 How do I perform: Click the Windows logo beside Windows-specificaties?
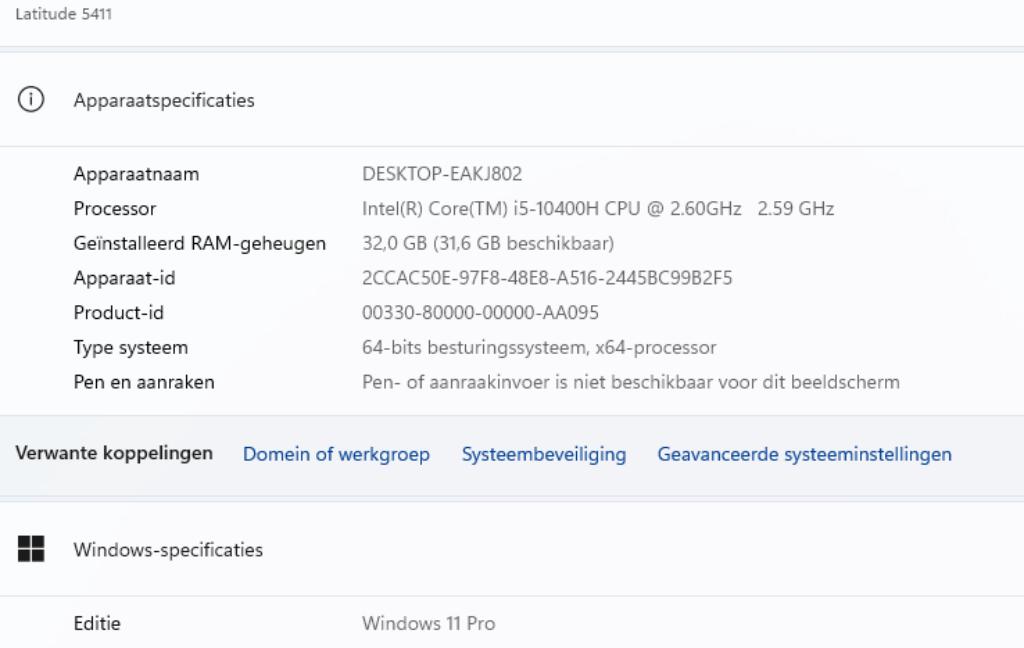[31, 549]
